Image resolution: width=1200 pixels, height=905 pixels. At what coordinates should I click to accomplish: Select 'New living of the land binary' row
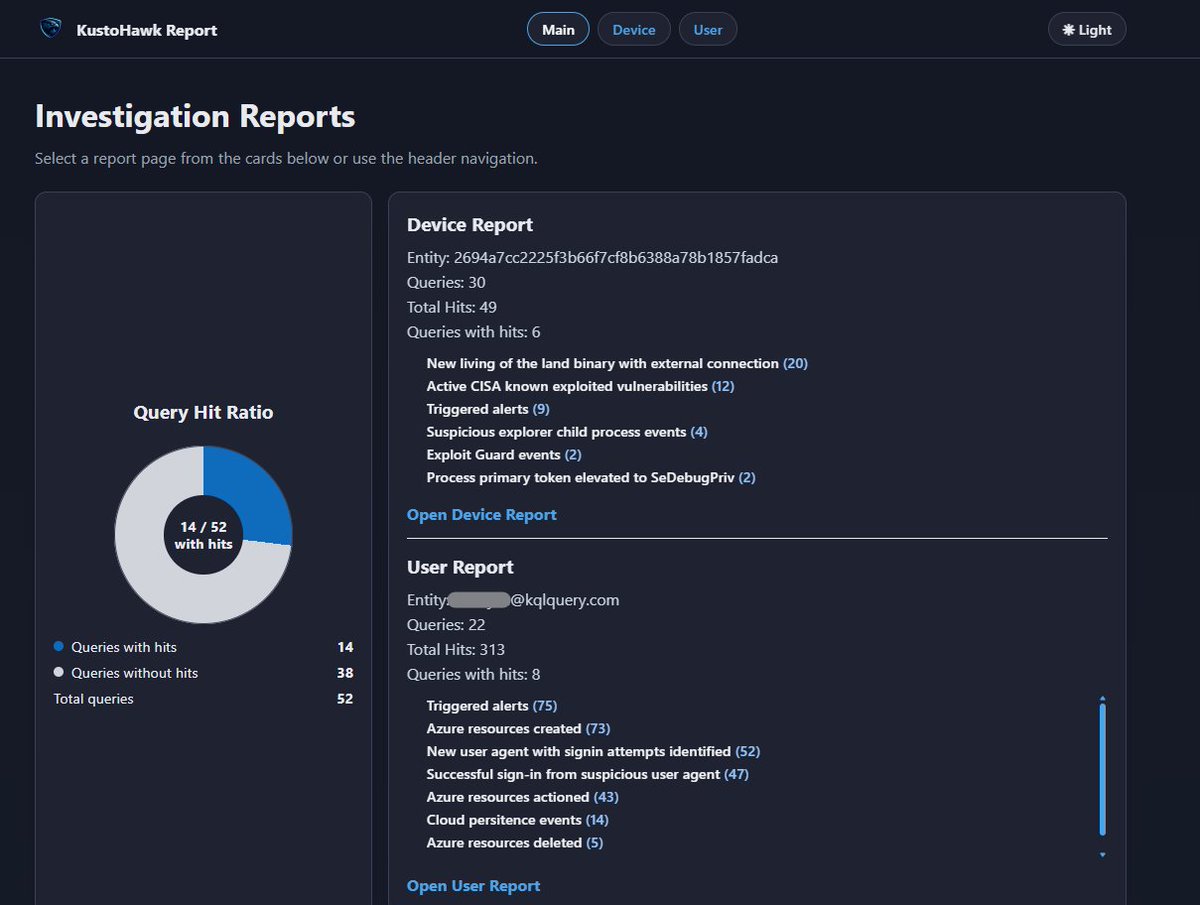point(617,364)
